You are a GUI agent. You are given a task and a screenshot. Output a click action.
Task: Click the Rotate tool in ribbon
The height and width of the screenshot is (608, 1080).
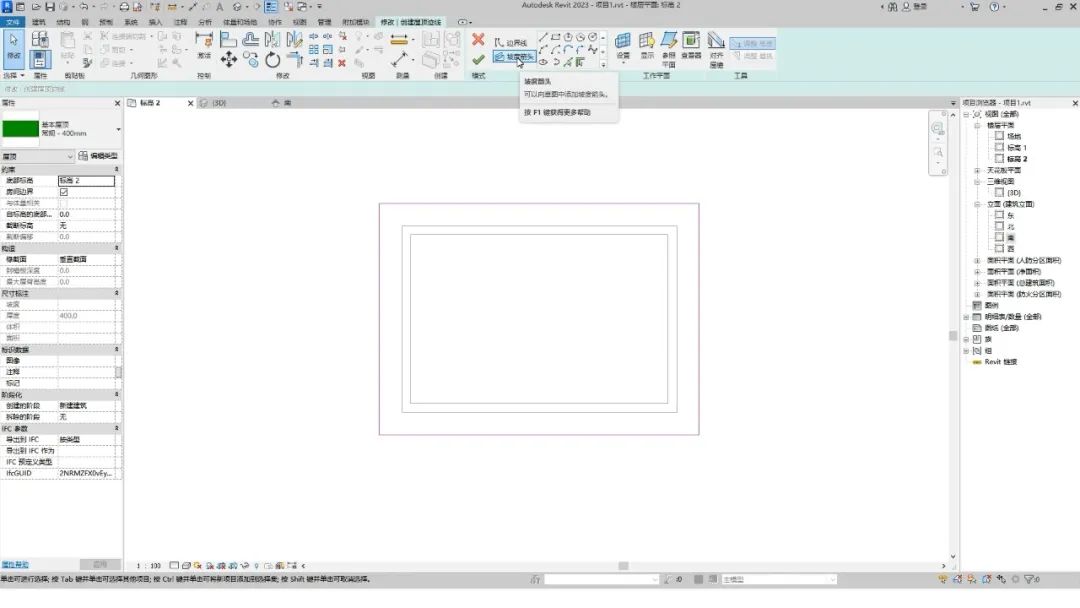(272, 60)
